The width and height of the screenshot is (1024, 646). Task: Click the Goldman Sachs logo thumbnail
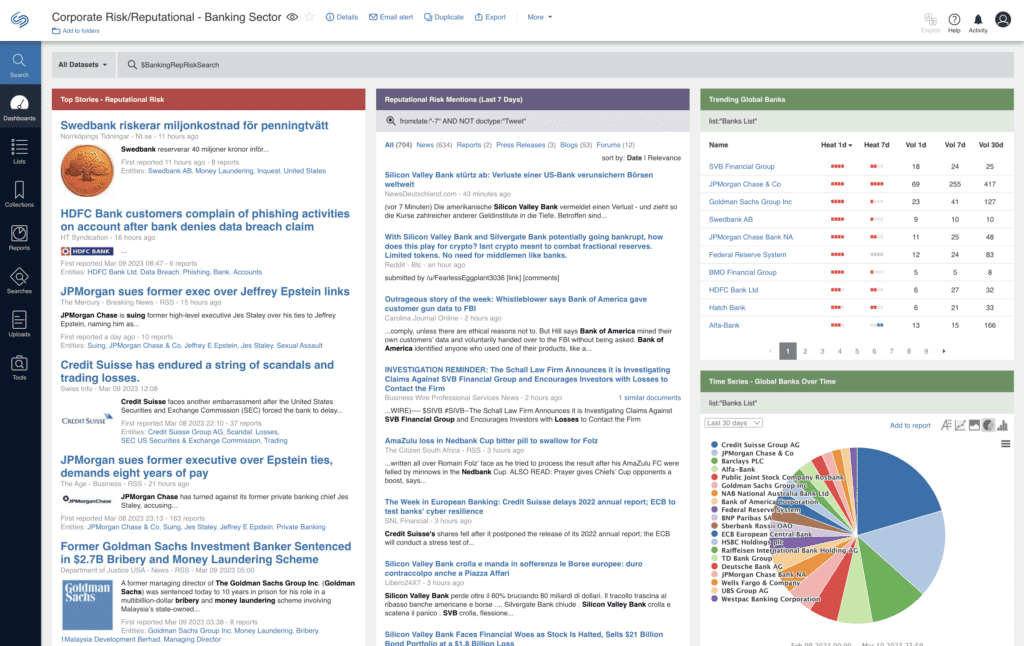tap(87, 605)
